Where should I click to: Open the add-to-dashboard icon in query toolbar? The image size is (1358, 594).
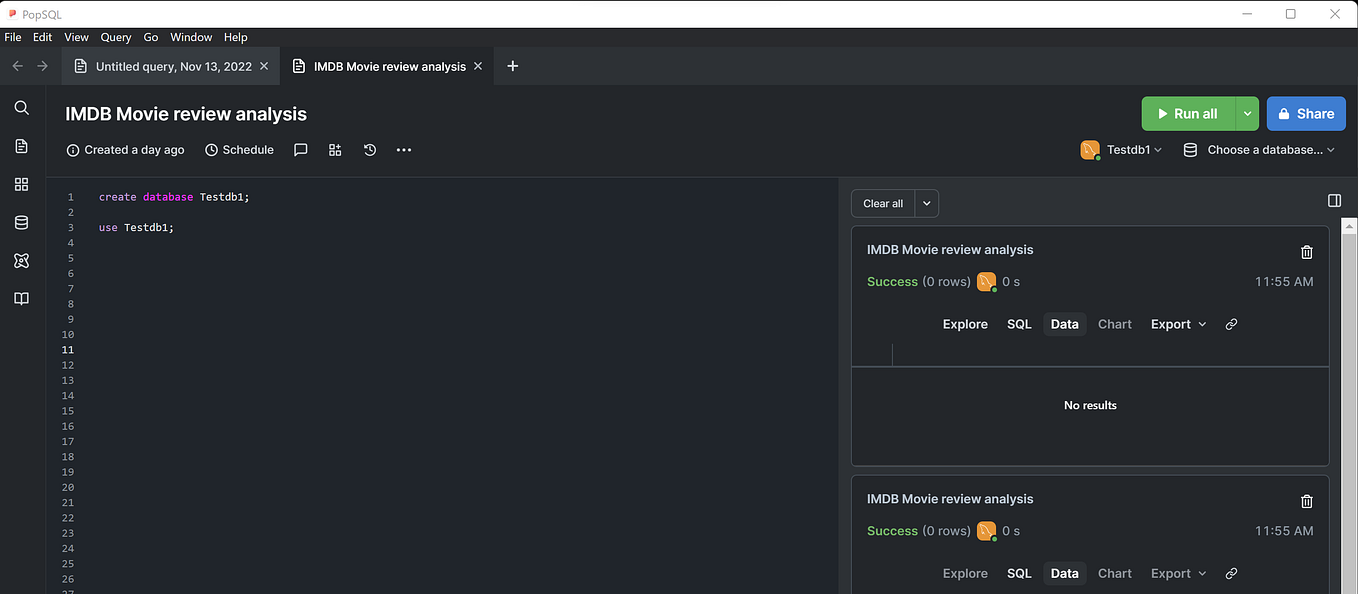(335, 150)
